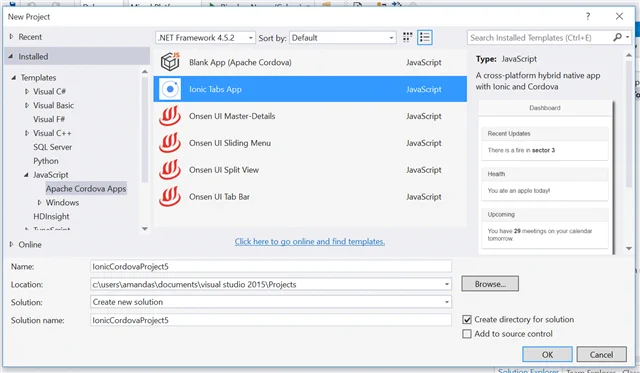Click the preview pane scroll down arrow
Viewport: 640px width, 373px height.
pos(629,248)
